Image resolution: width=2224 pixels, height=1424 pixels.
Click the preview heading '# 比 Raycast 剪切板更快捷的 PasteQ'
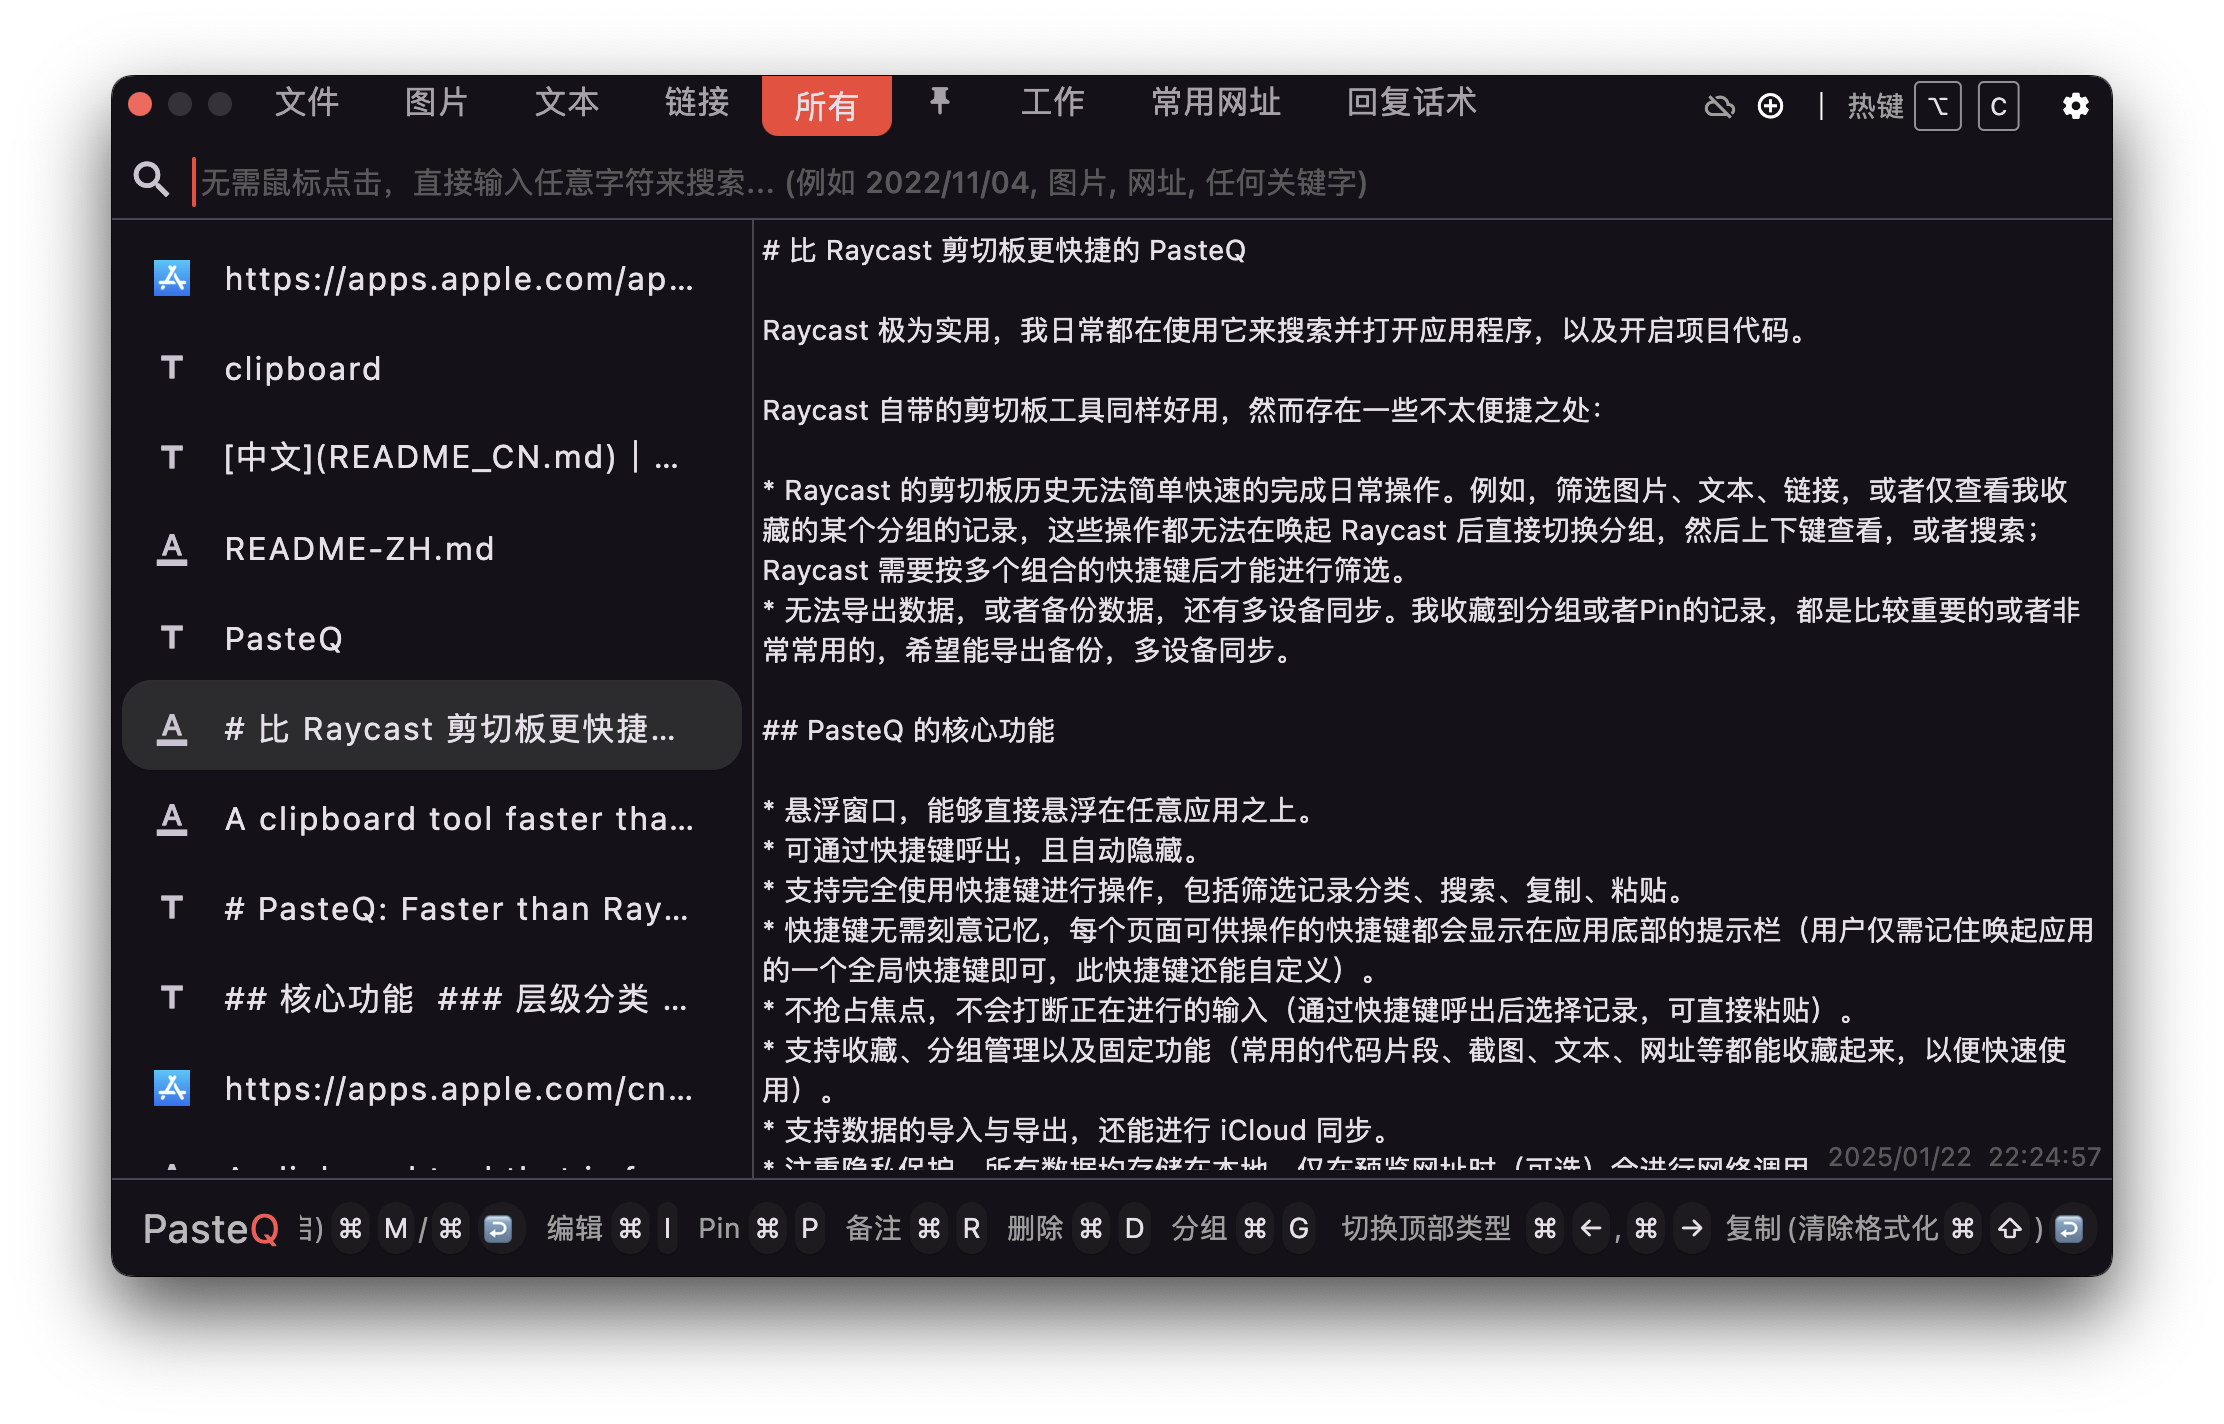[x=1004, y=250]
